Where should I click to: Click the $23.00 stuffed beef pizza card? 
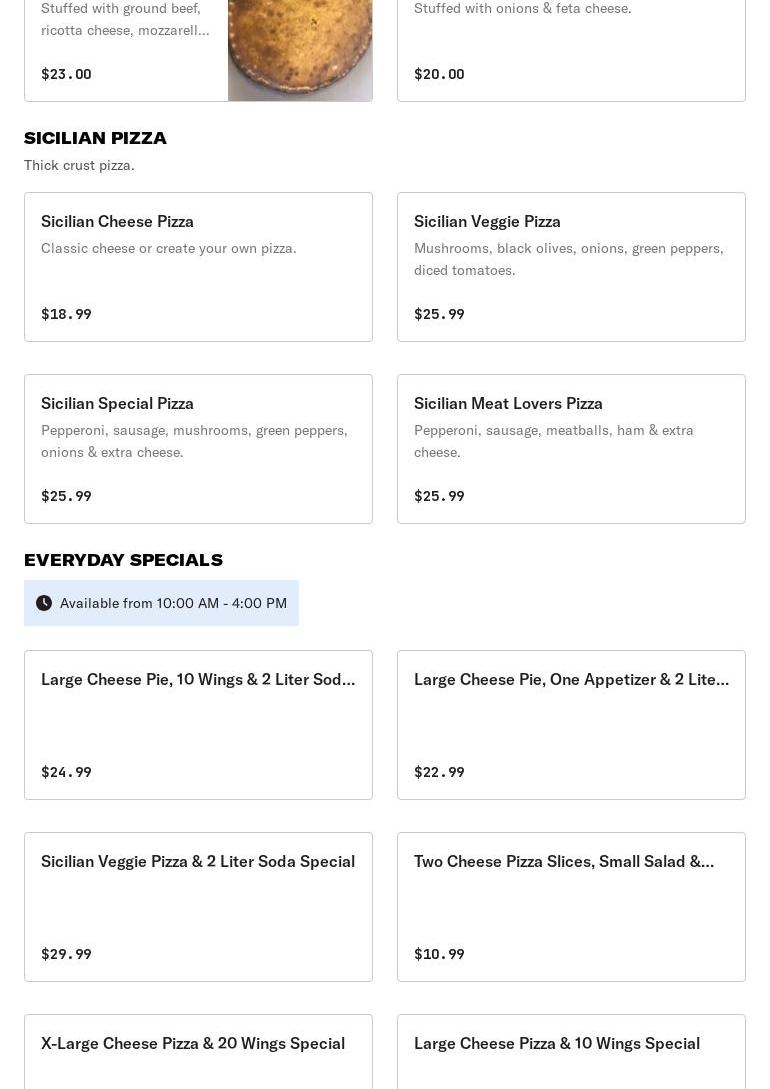point(126,50)
